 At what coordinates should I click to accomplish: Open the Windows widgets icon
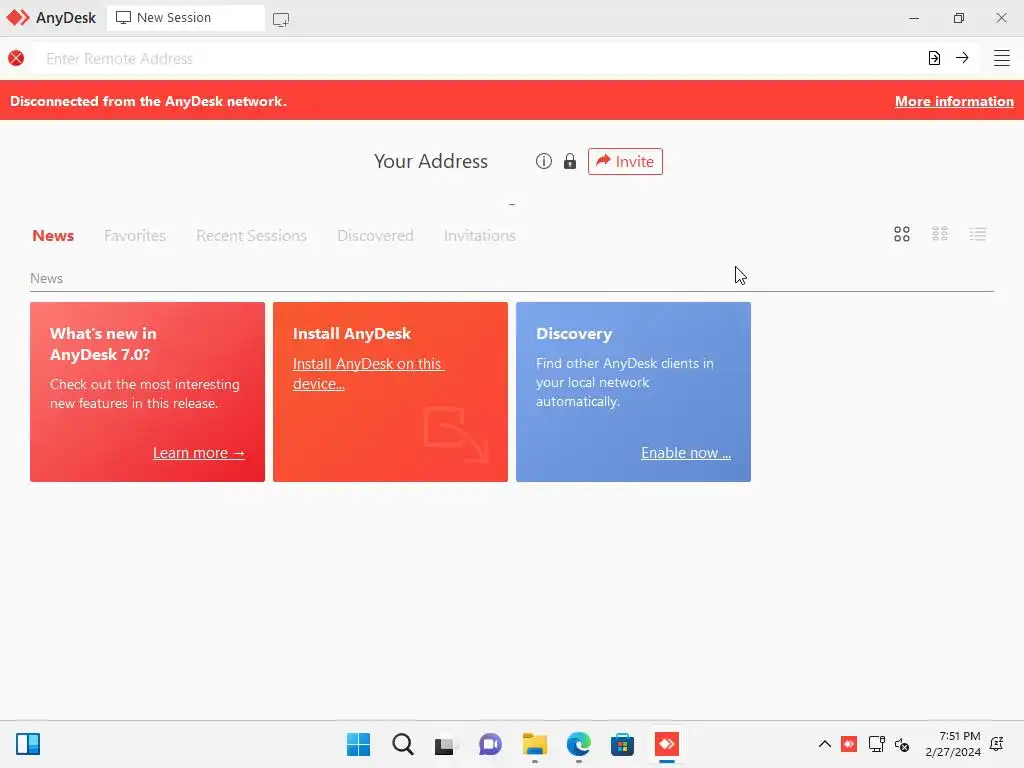pos(28,744)
